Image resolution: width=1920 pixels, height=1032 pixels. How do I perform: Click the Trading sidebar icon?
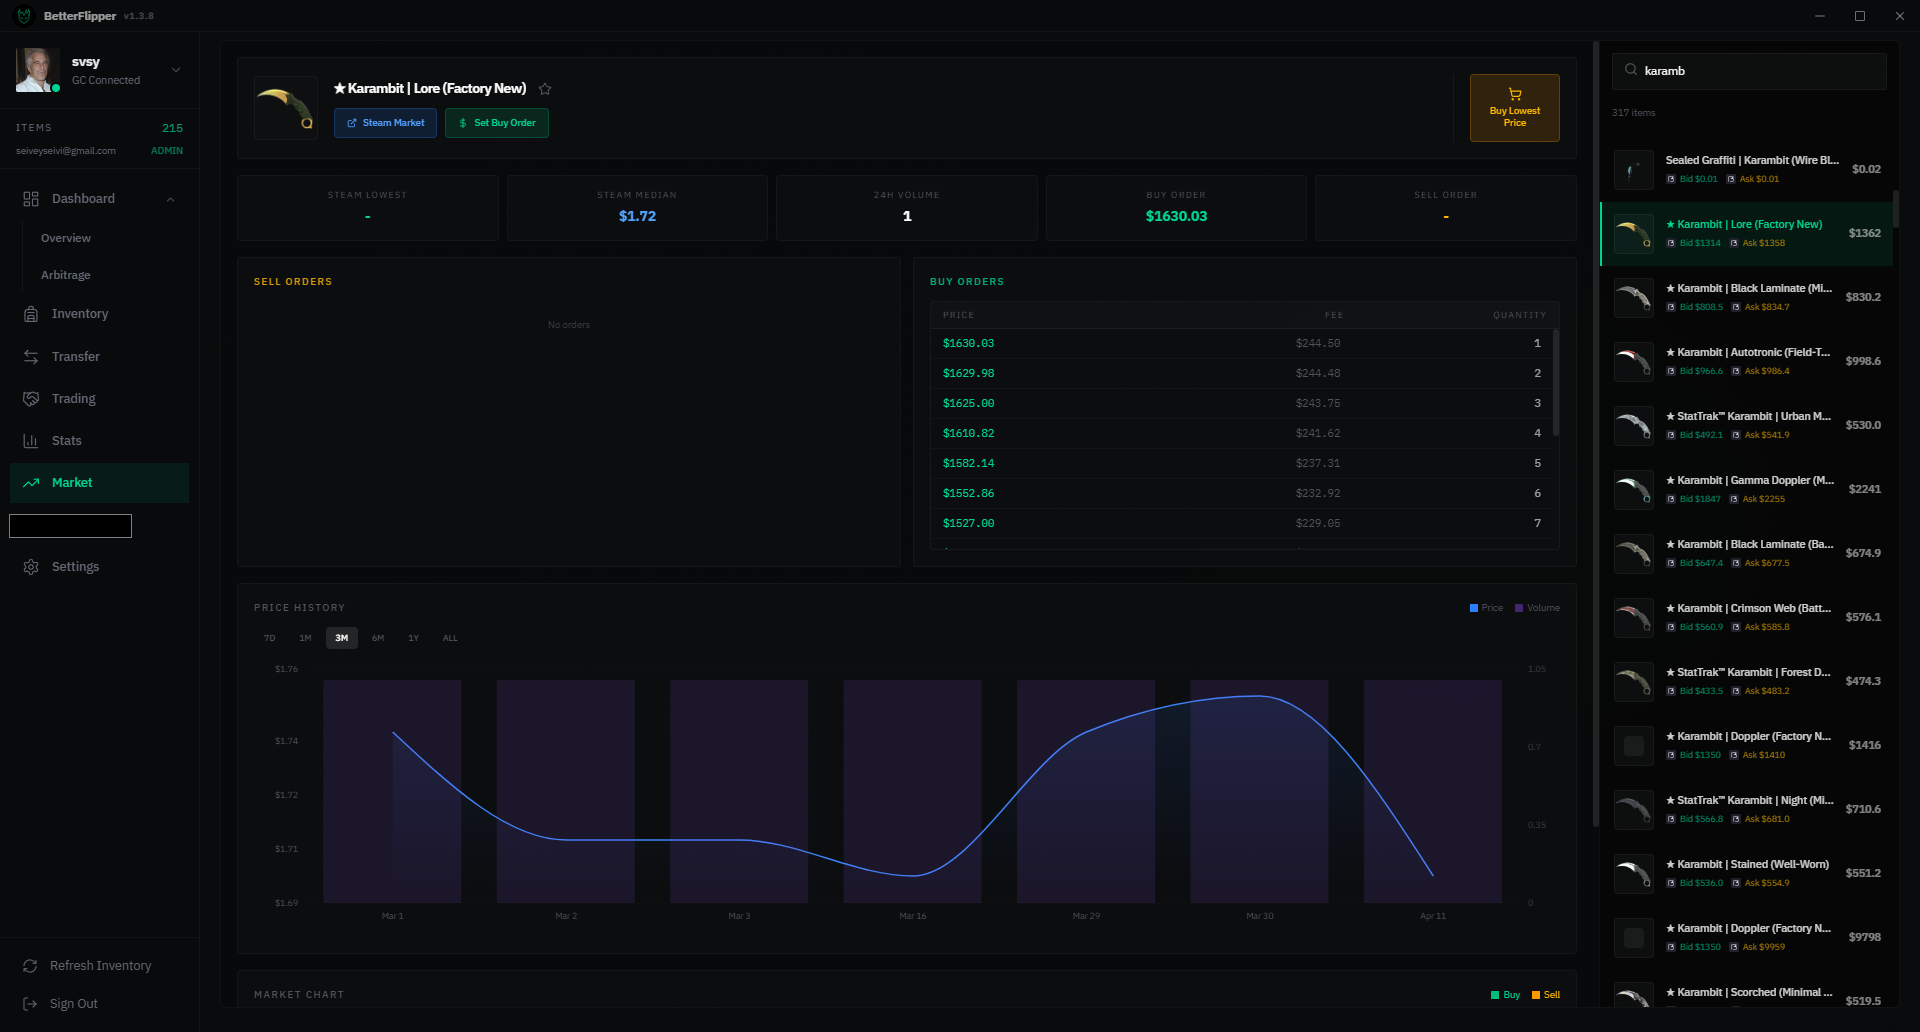click(x=30, y=398)
